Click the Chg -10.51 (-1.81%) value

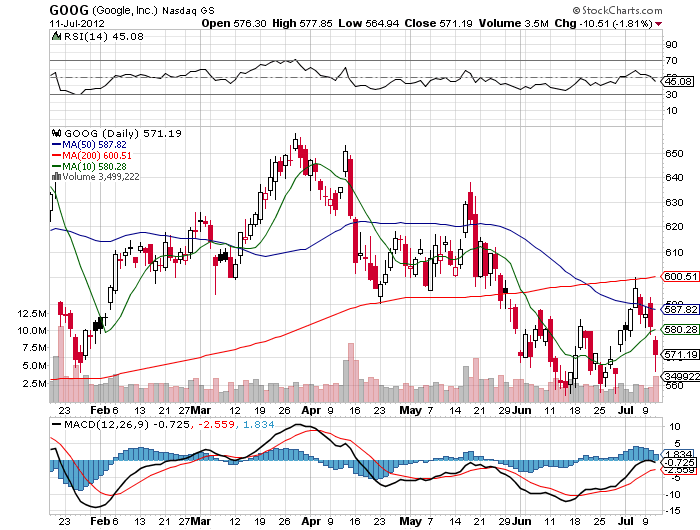coord(604,23)
